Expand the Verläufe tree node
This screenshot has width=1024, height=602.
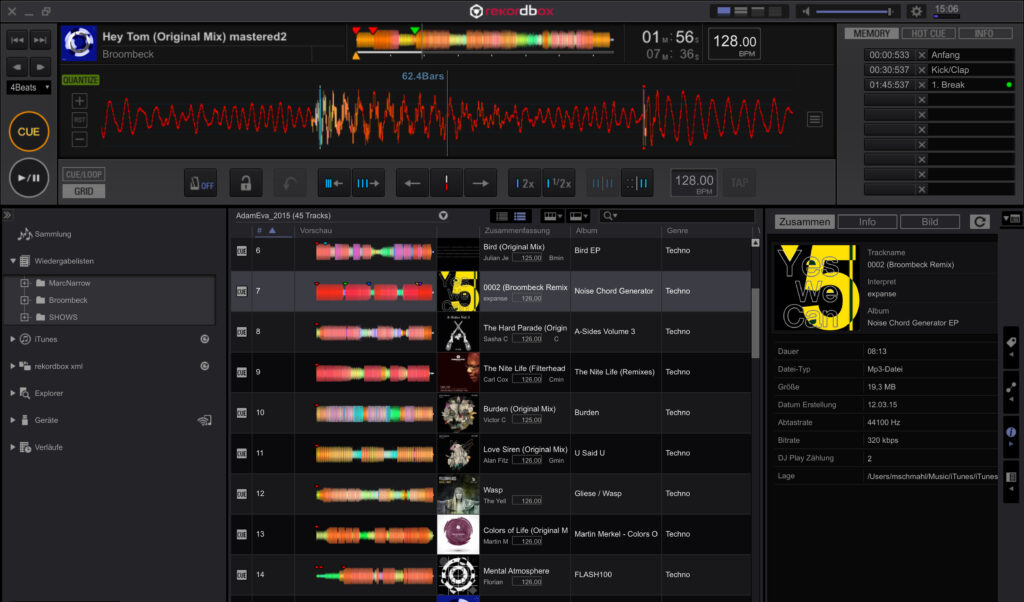pos(12,447)
